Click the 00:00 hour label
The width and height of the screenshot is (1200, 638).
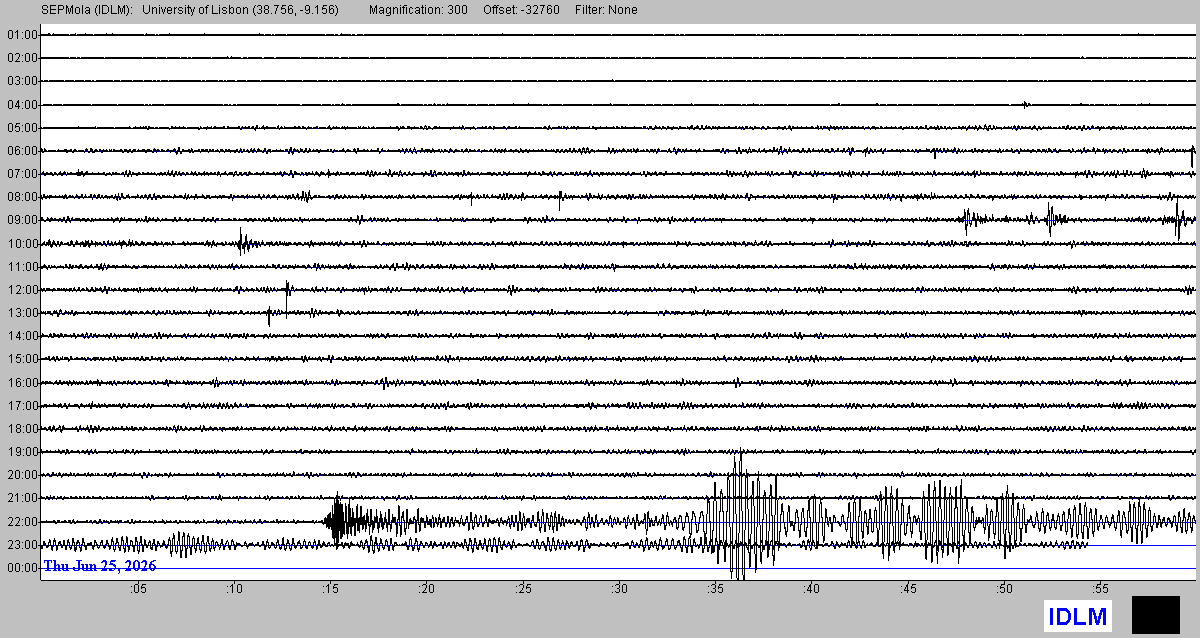22,568
